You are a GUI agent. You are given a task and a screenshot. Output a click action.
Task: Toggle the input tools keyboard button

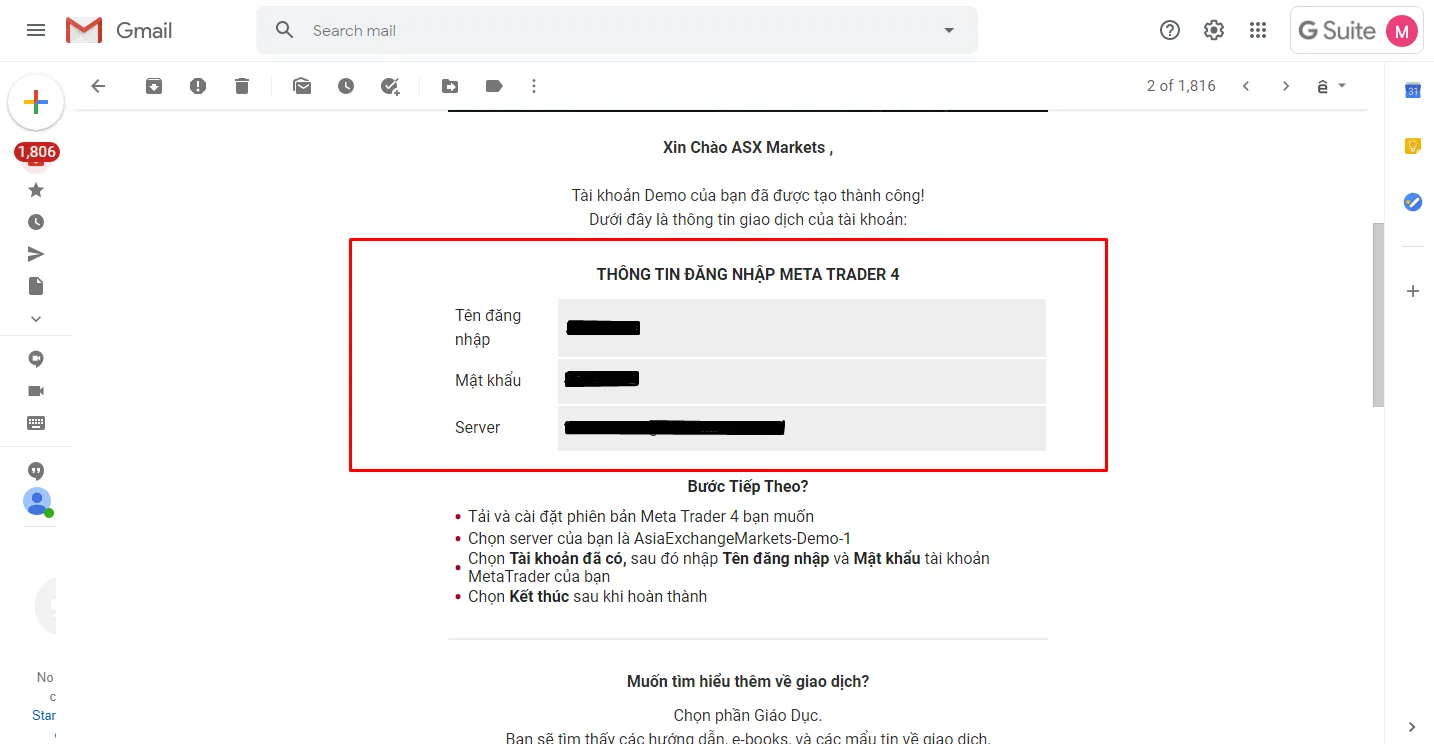[x=1323, y=87]
